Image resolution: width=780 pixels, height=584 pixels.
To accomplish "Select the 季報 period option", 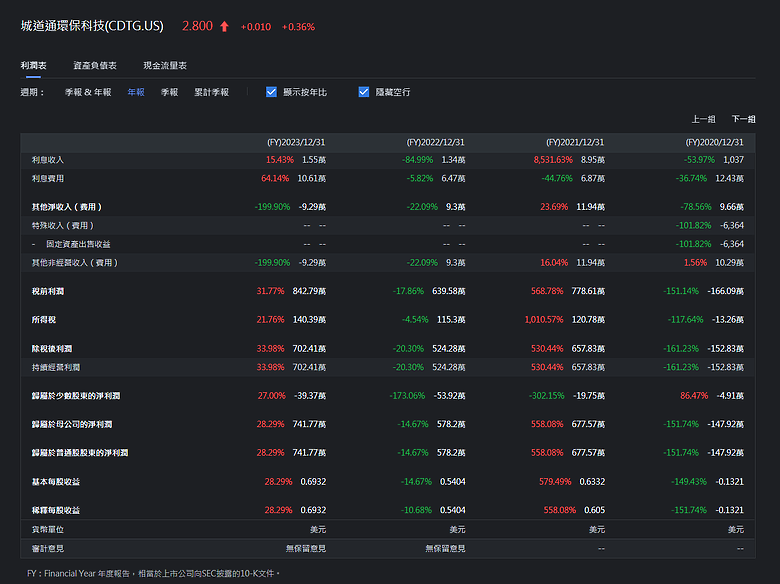I will pyautogui.click(x=169, y=92).
